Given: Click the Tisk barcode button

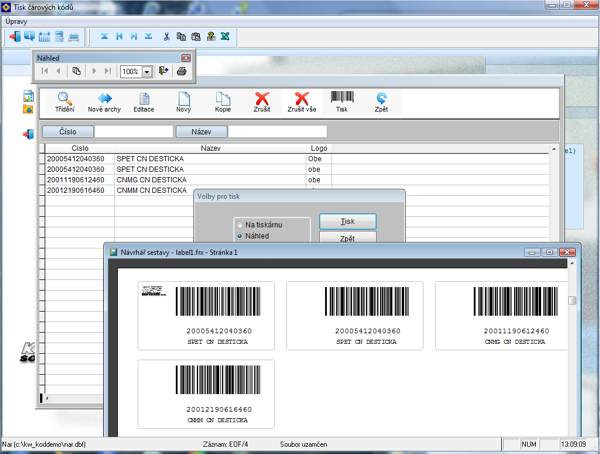Looking at the screenshot, I should 342,102.
